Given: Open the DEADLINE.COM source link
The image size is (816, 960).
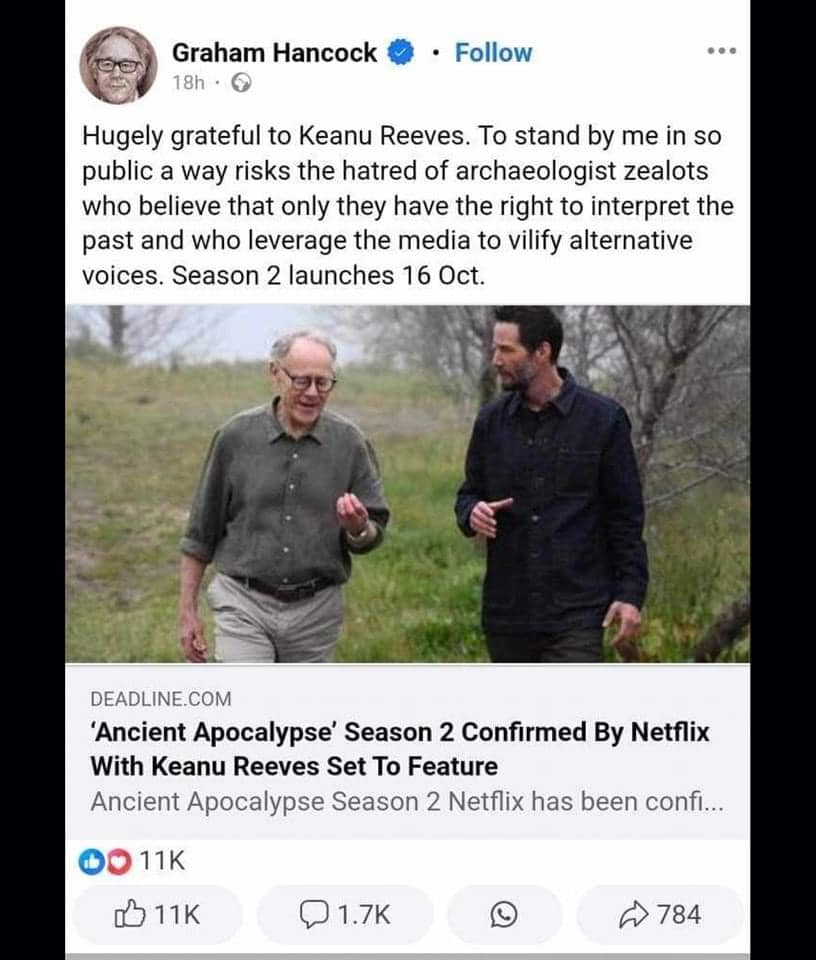Looking at the screenshot, I should tap(160, 699).
